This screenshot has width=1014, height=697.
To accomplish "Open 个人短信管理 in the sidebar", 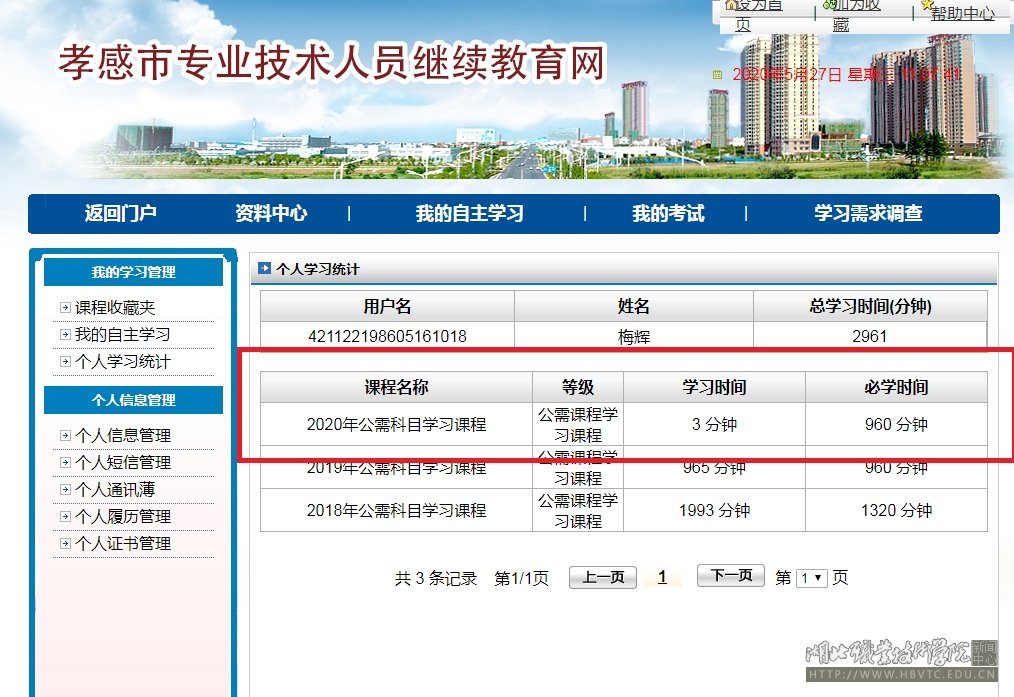I will 123,463.
